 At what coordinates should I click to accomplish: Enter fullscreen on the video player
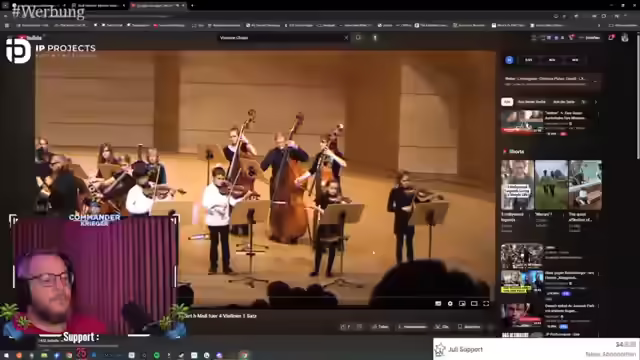pos(486,304)
